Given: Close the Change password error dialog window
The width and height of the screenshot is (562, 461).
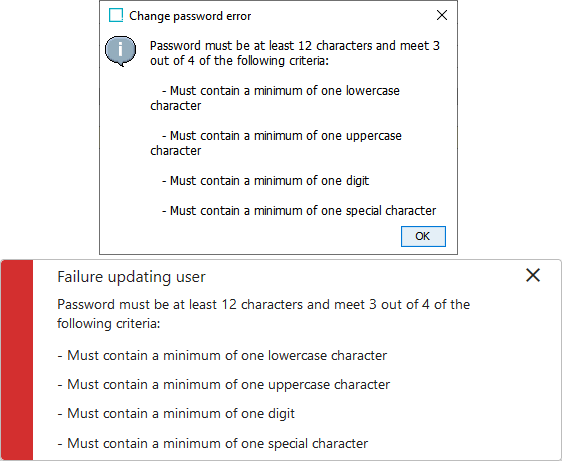Looking at the screenshot, I should [442, 15].
